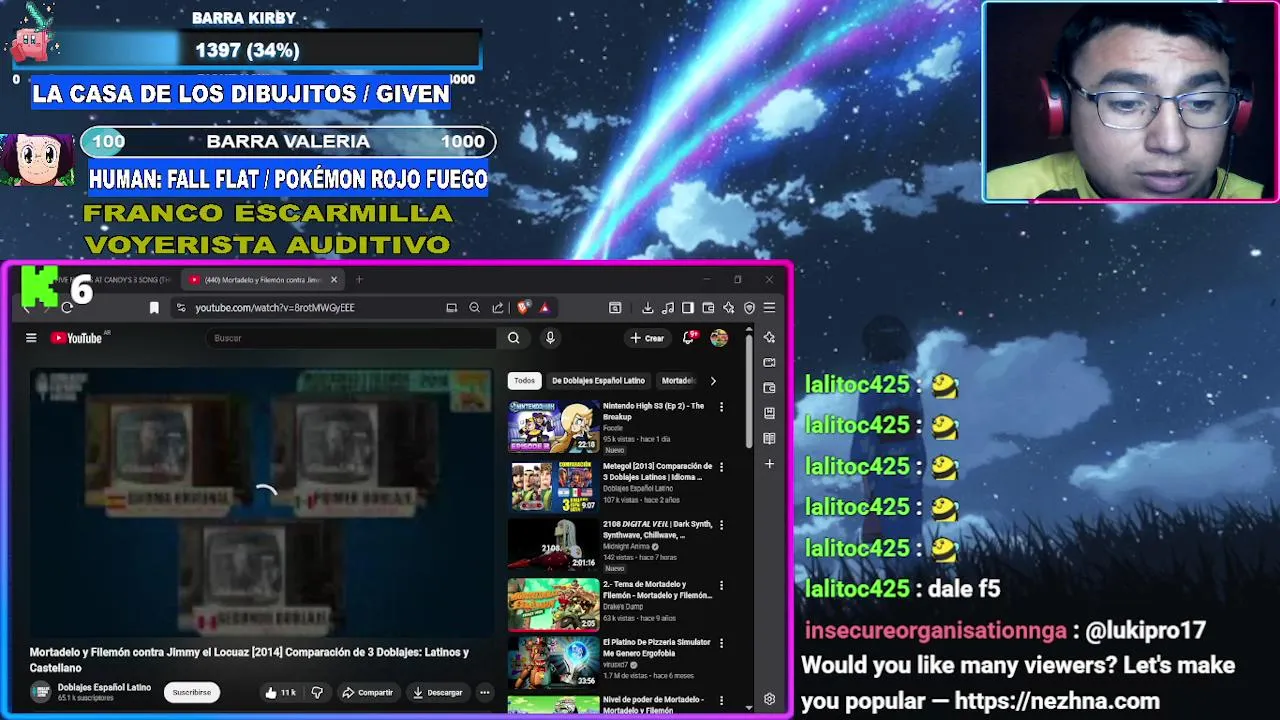
Task: Add a sidebar item with plus icon
Action: 769,464
